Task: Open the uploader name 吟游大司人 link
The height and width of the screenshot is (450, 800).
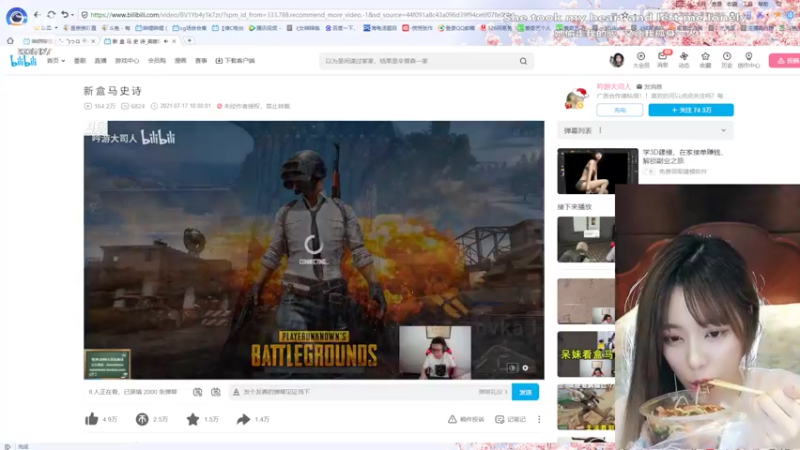Action: click(614, 87)
